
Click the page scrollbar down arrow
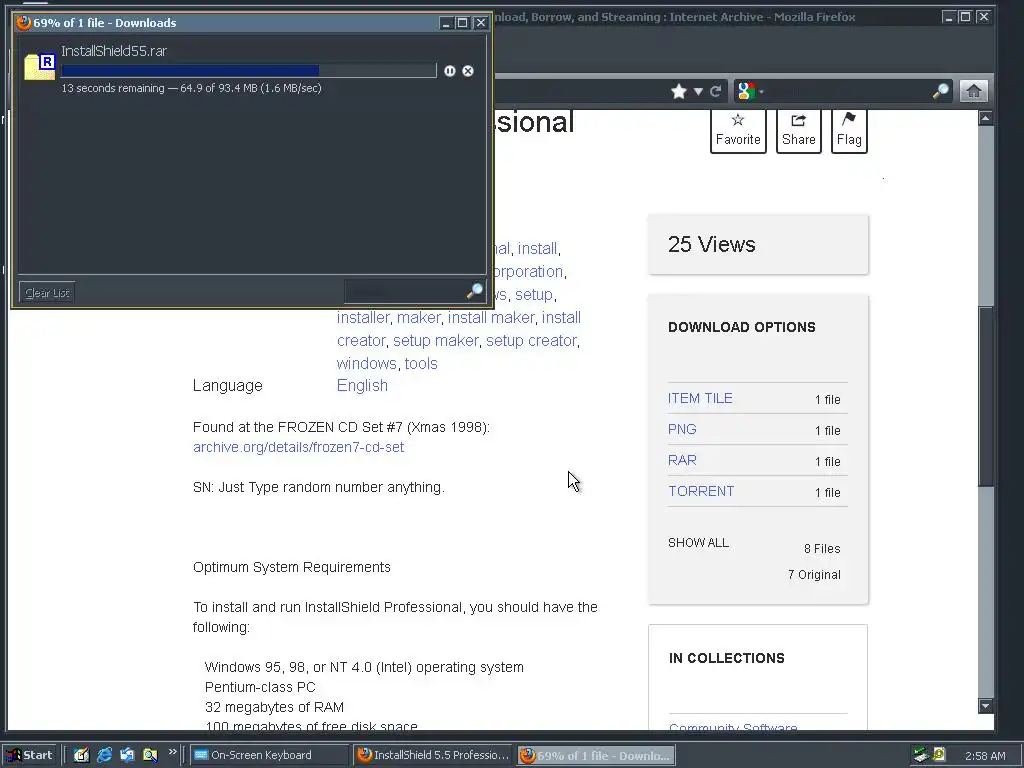pyautogui.click(x=985, y=705)
